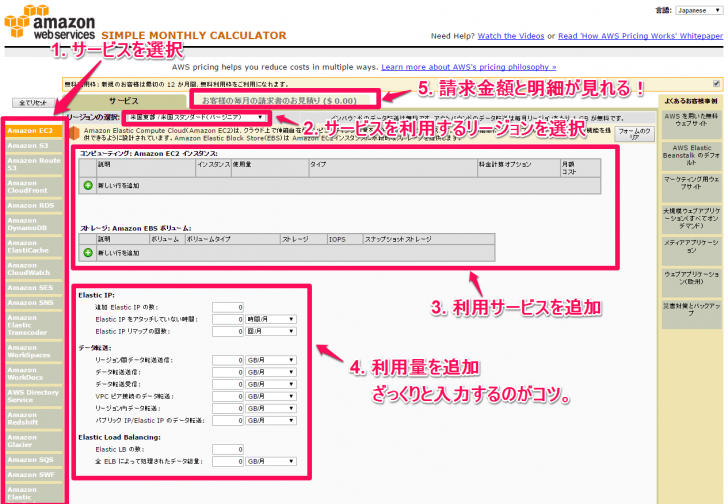Click the unattached Elastic IP hours input
Image resolution: width=728 pixels, height=504 pixels.
(228, 319)
